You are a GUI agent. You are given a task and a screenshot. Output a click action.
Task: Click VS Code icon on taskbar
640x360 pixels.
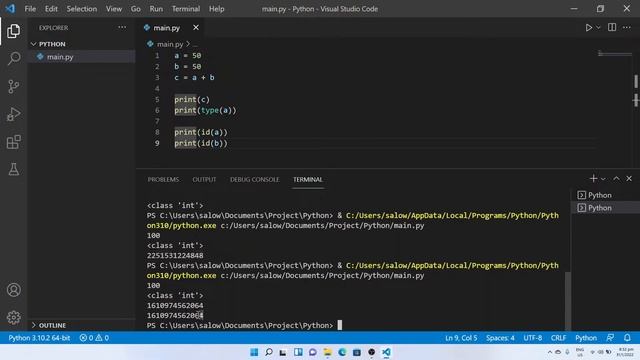pyautogui.click(x=386, y=352)
